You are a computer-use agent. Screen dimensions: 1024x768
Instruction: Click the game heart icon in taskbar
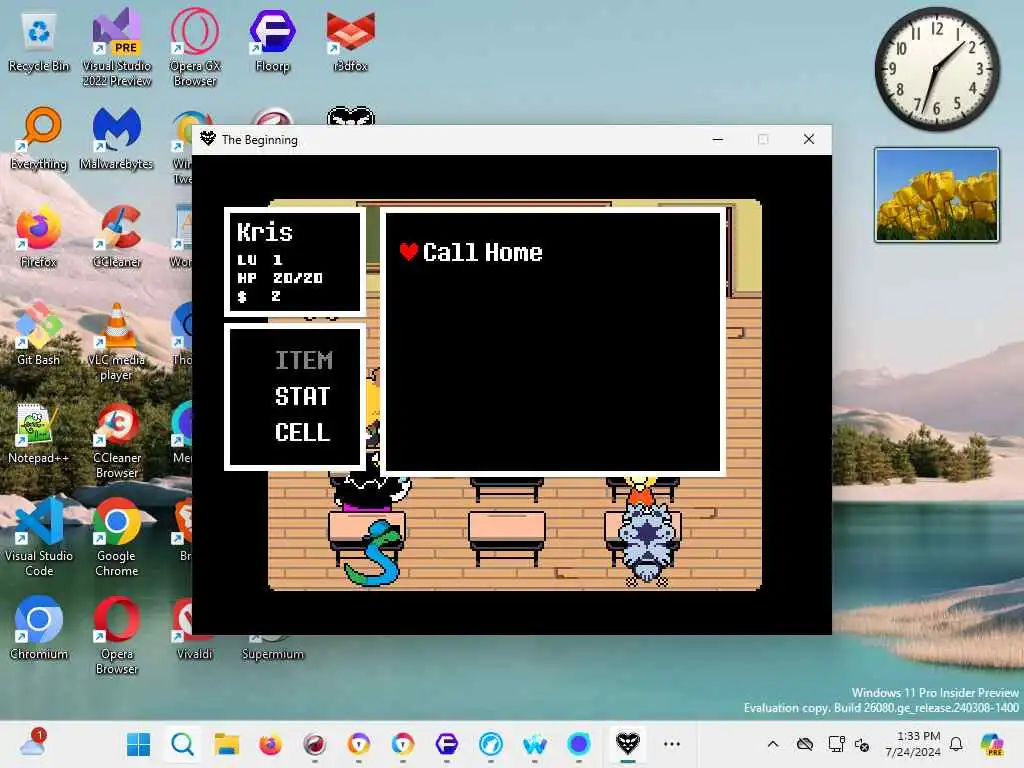(628, 743)
